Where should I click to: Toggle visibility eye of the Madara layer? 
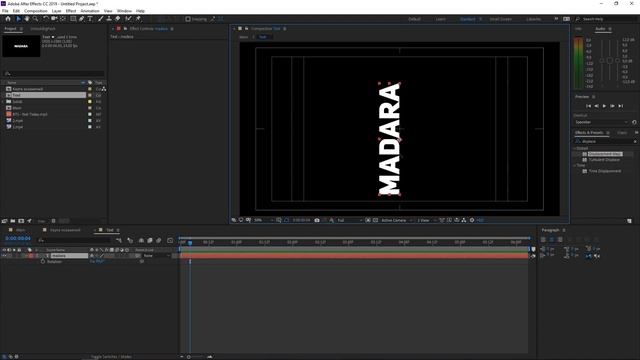[x=4, y=256]
